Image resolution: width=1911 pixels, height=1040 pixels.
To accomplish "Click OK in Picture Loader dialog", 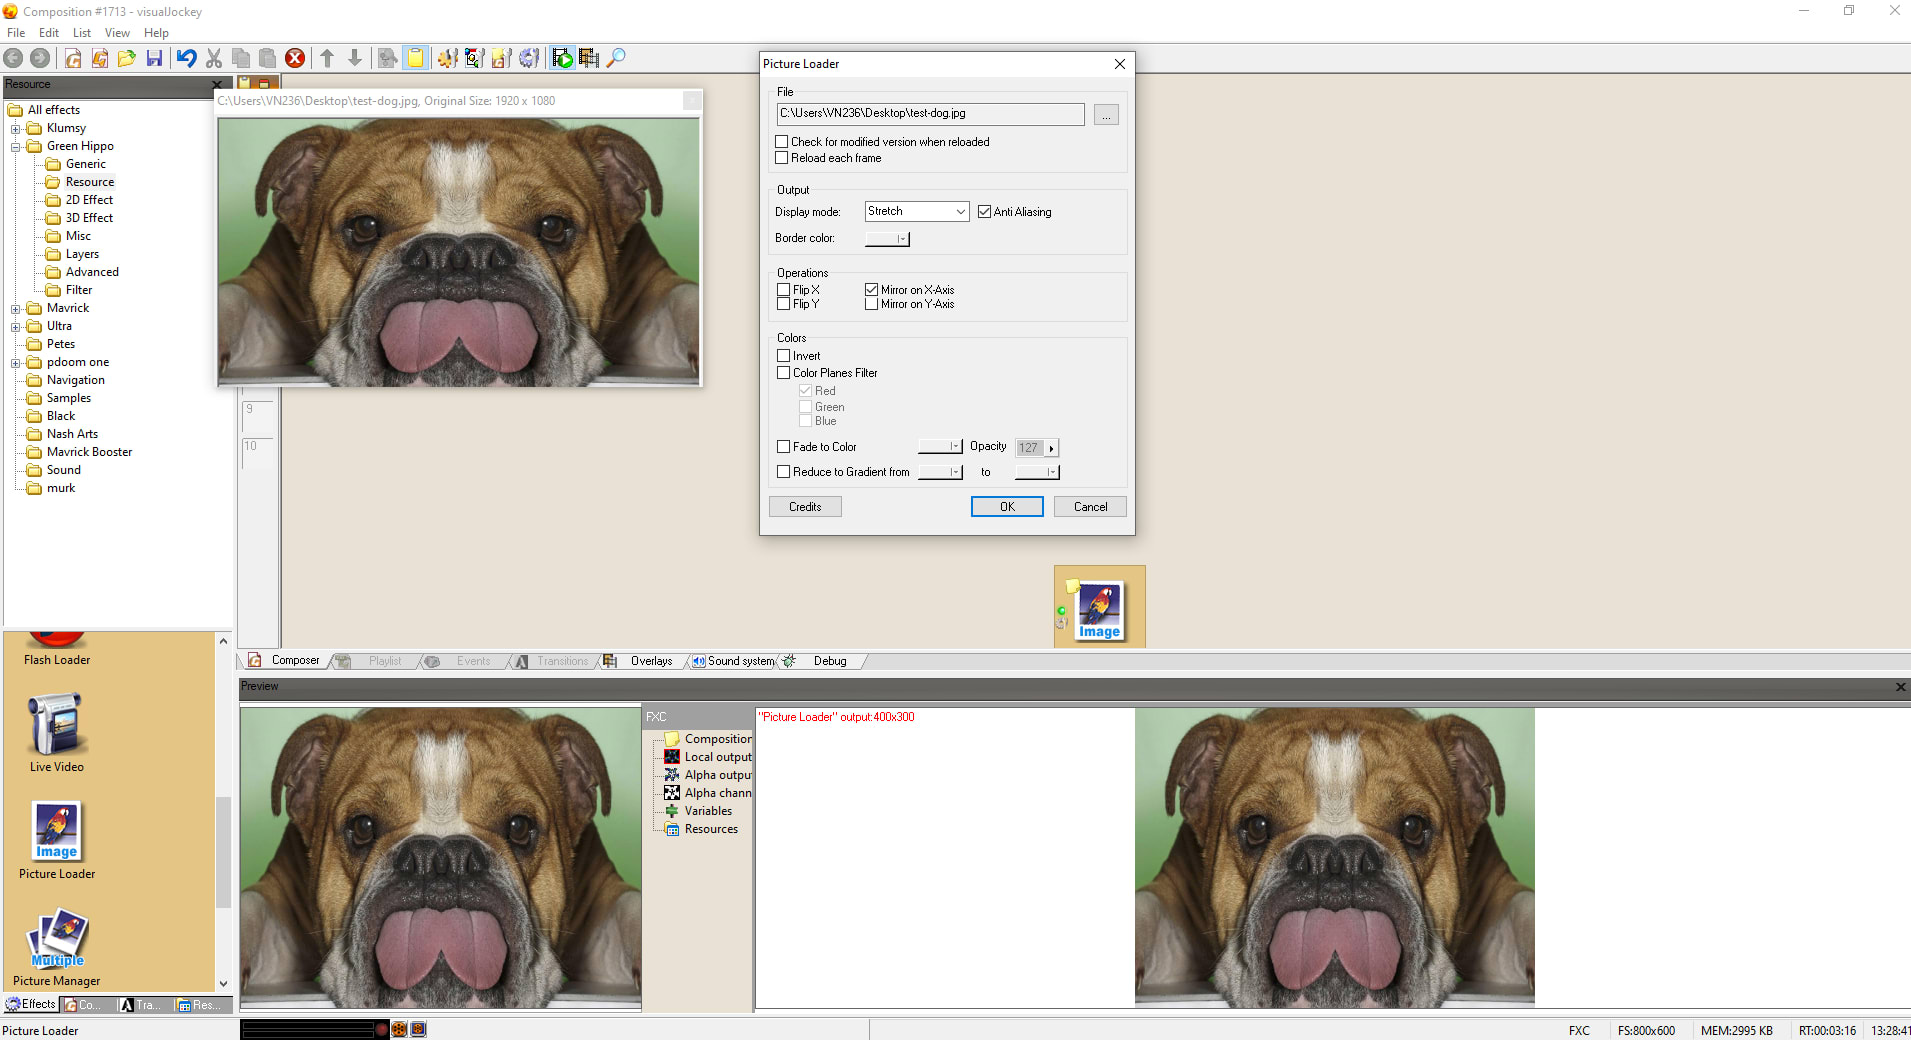I will pyautogui.click(x=1007, y=507).
